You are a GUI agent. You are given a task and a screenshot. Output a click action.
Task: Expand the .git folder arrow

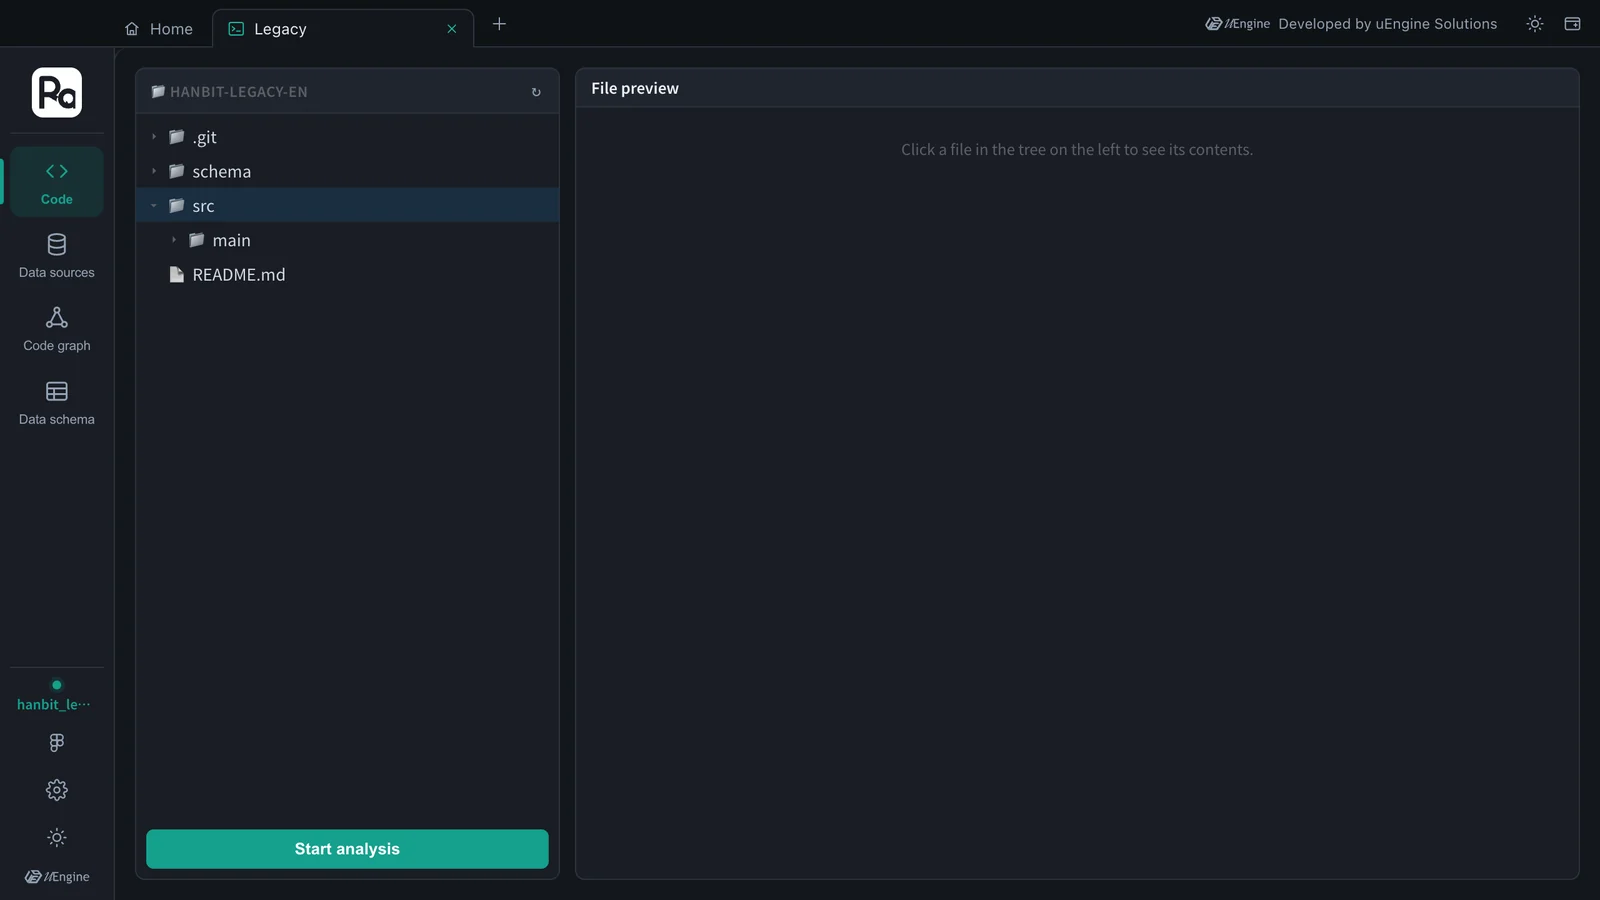click(154, 137)
